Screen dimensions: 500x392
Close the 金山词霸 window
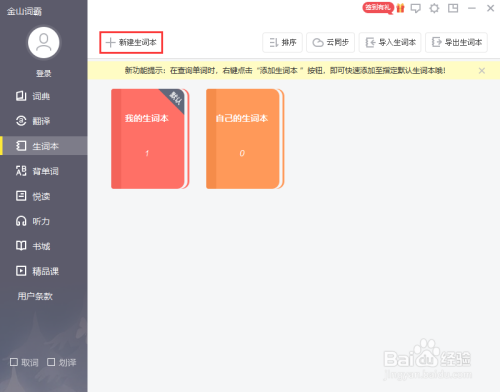coord(490,8)
